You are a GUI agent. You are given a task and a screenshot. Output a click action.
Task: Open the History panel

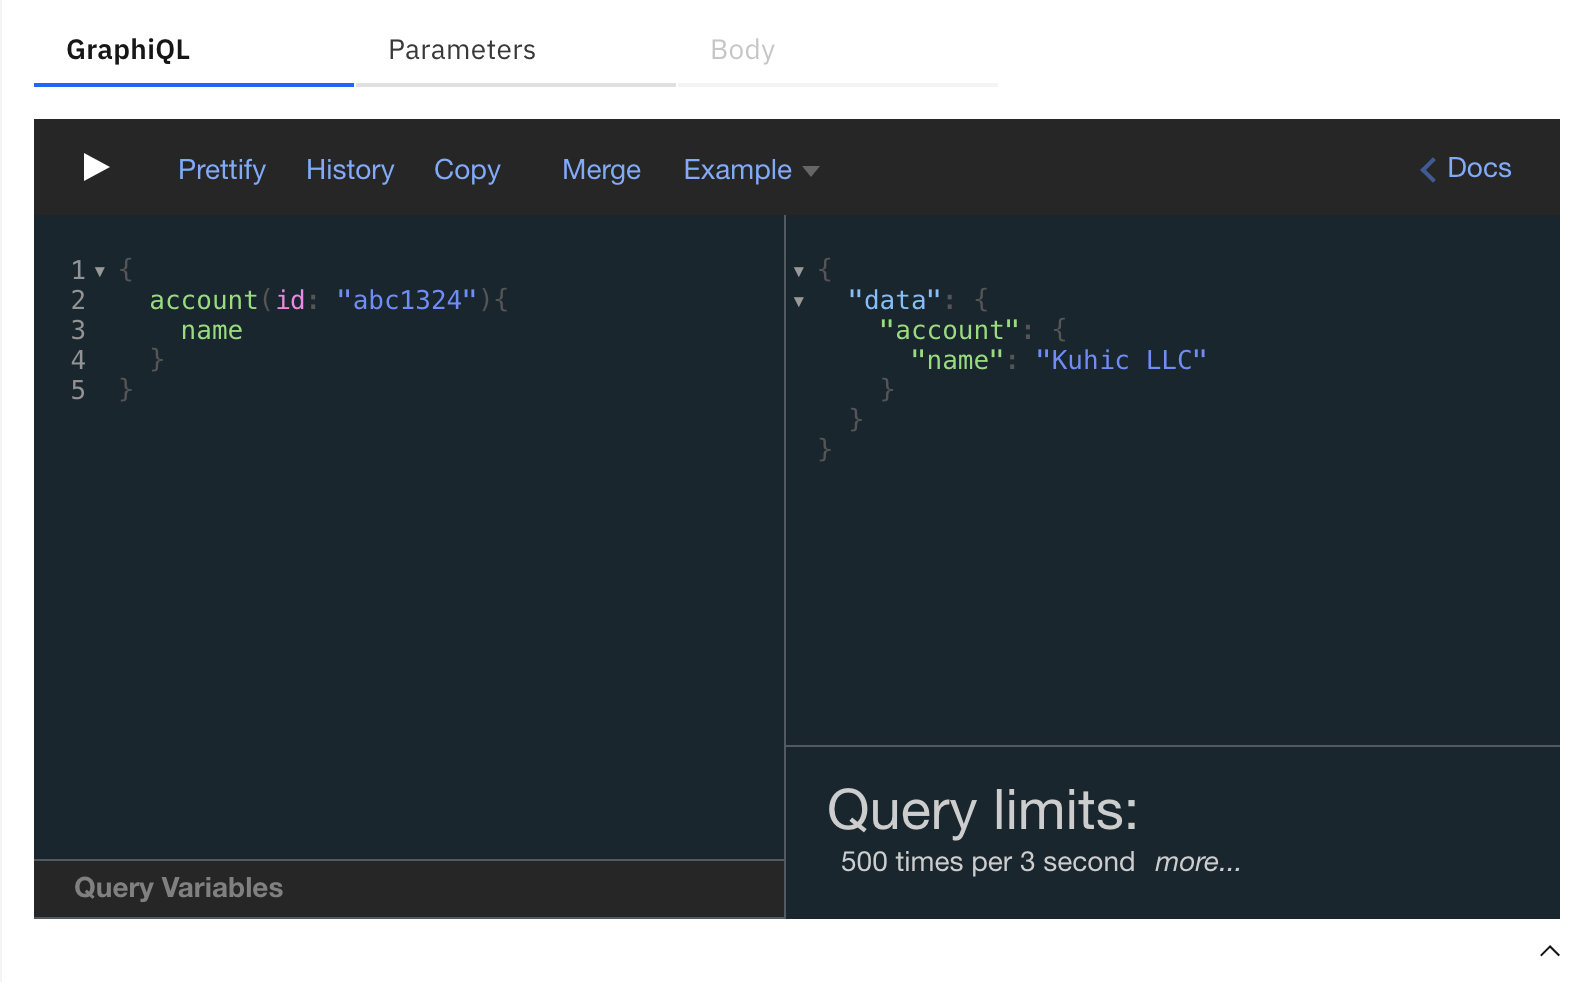coord(350,170)
